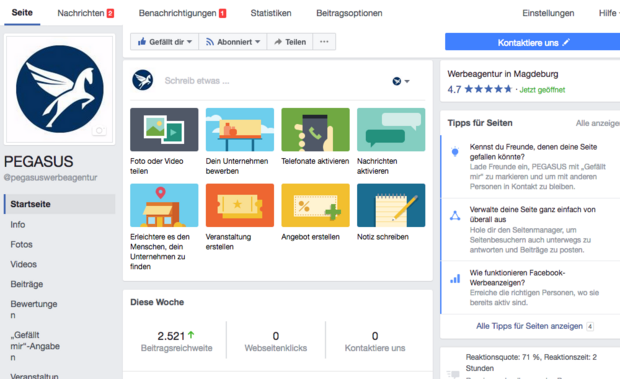620x379 pixels.
Task: Click the Jetzt geöffnet link
Action: [542, 90]
